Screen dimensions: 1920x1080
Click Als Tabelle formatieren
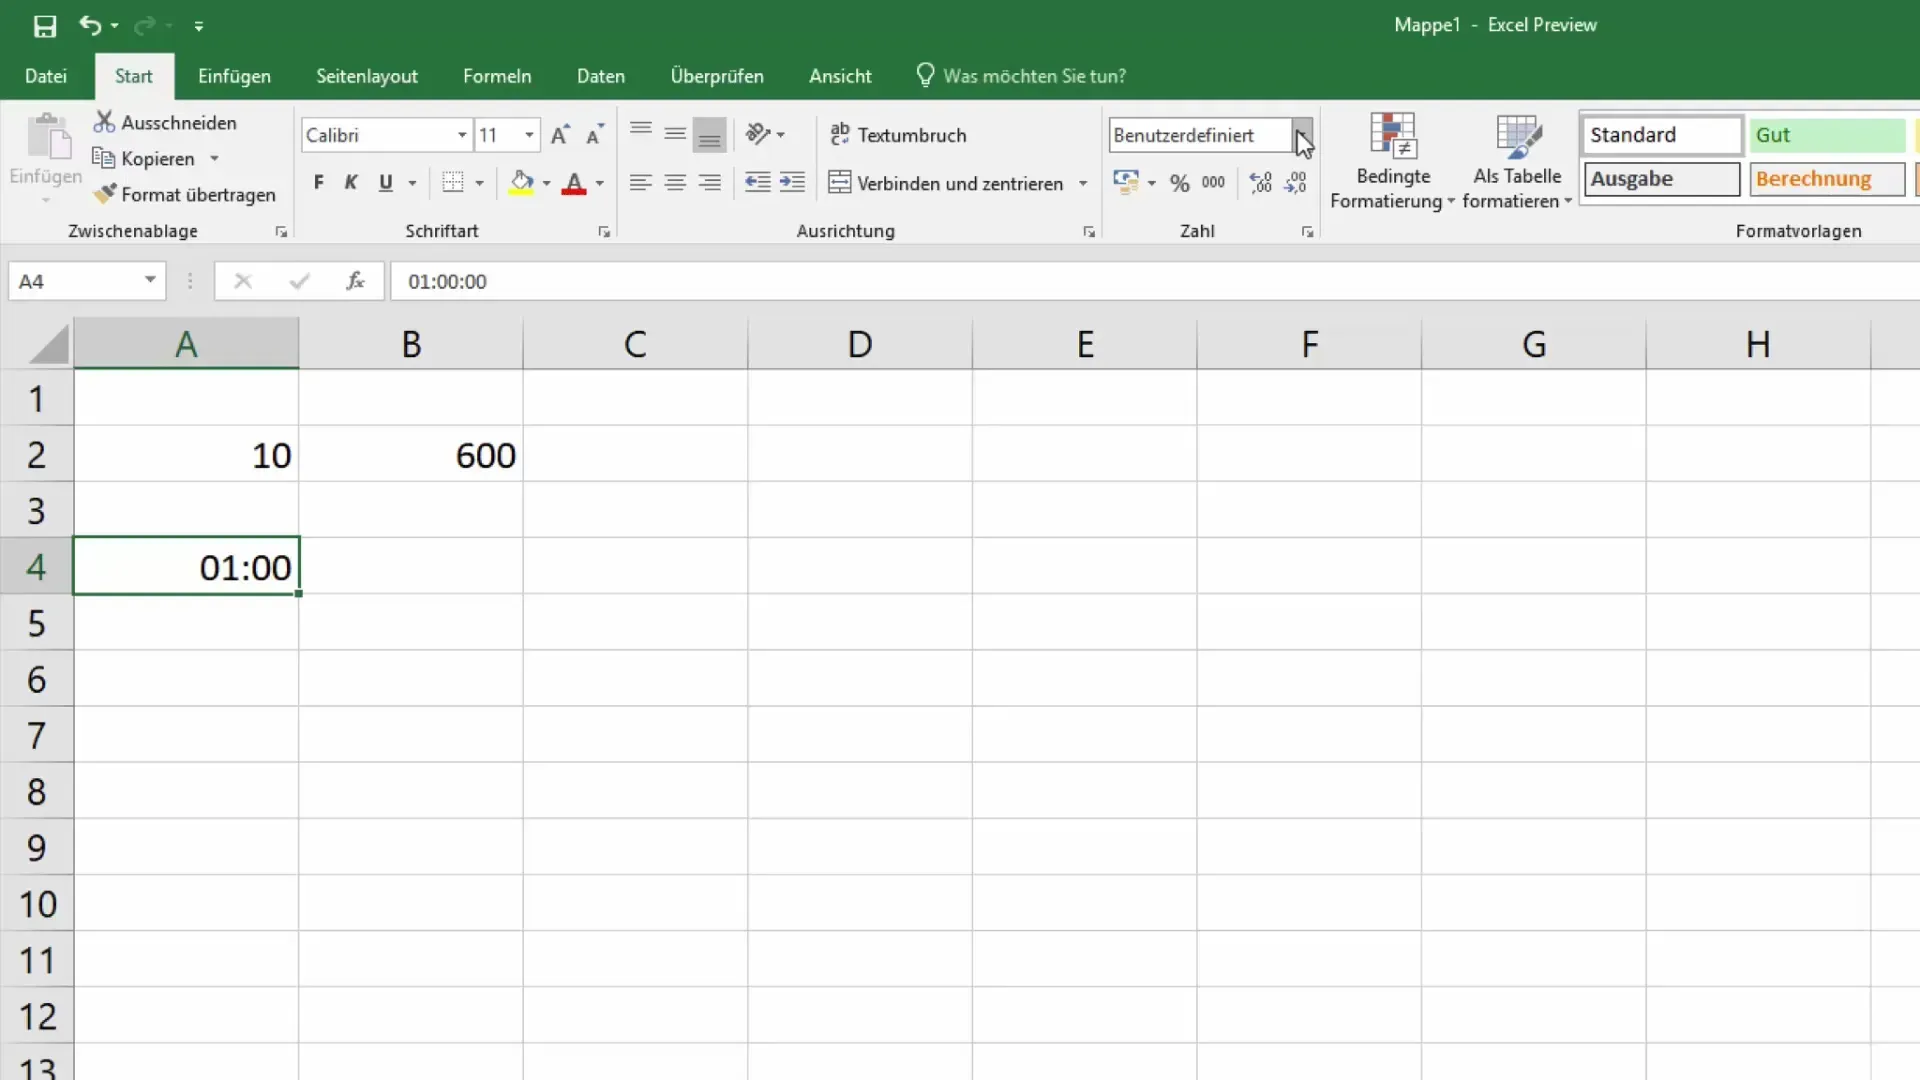tap(1517, 160)
